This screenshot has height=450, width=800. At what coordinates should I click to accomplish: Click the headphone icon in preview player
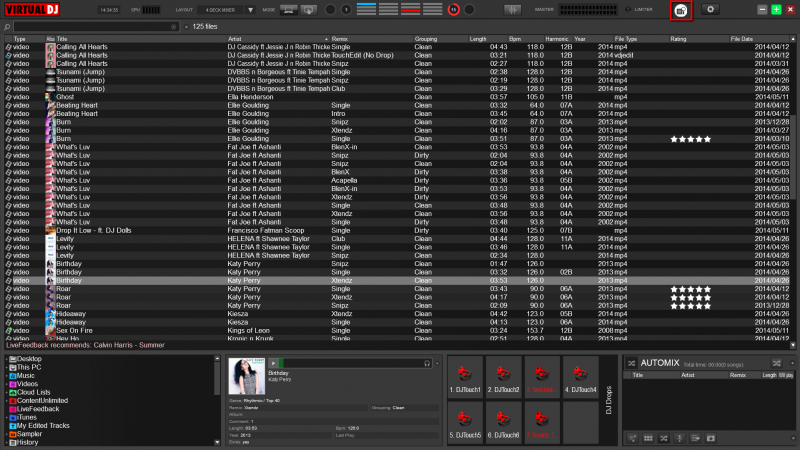[x=427, y=363]
